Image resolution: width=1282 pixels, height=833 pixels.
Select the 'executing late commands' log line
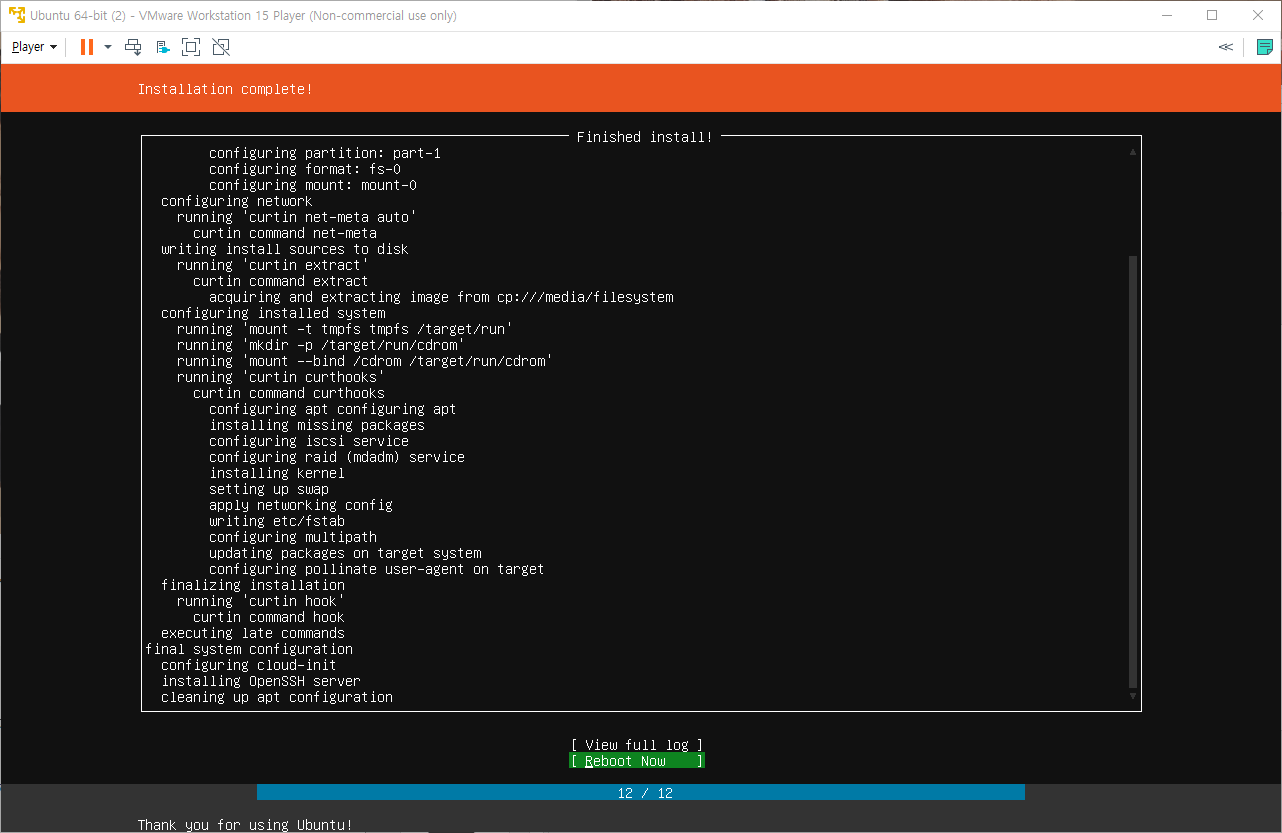coord(253,633)
